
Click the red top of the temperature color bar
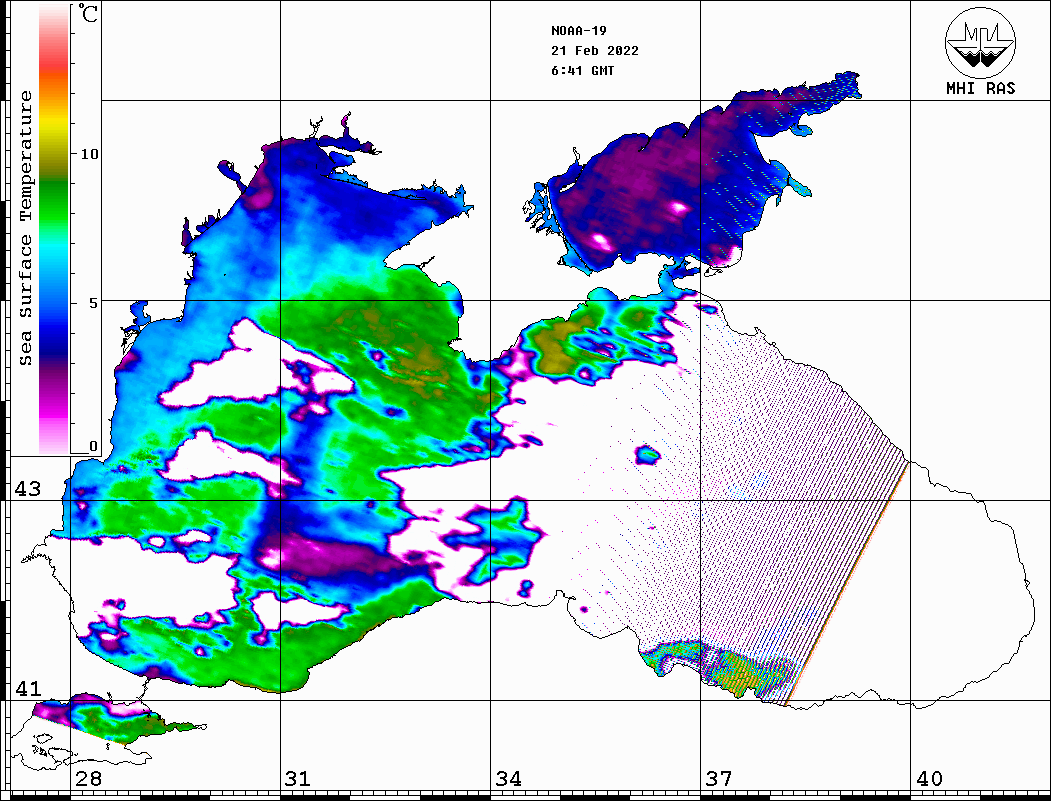[x=54, y=60]
